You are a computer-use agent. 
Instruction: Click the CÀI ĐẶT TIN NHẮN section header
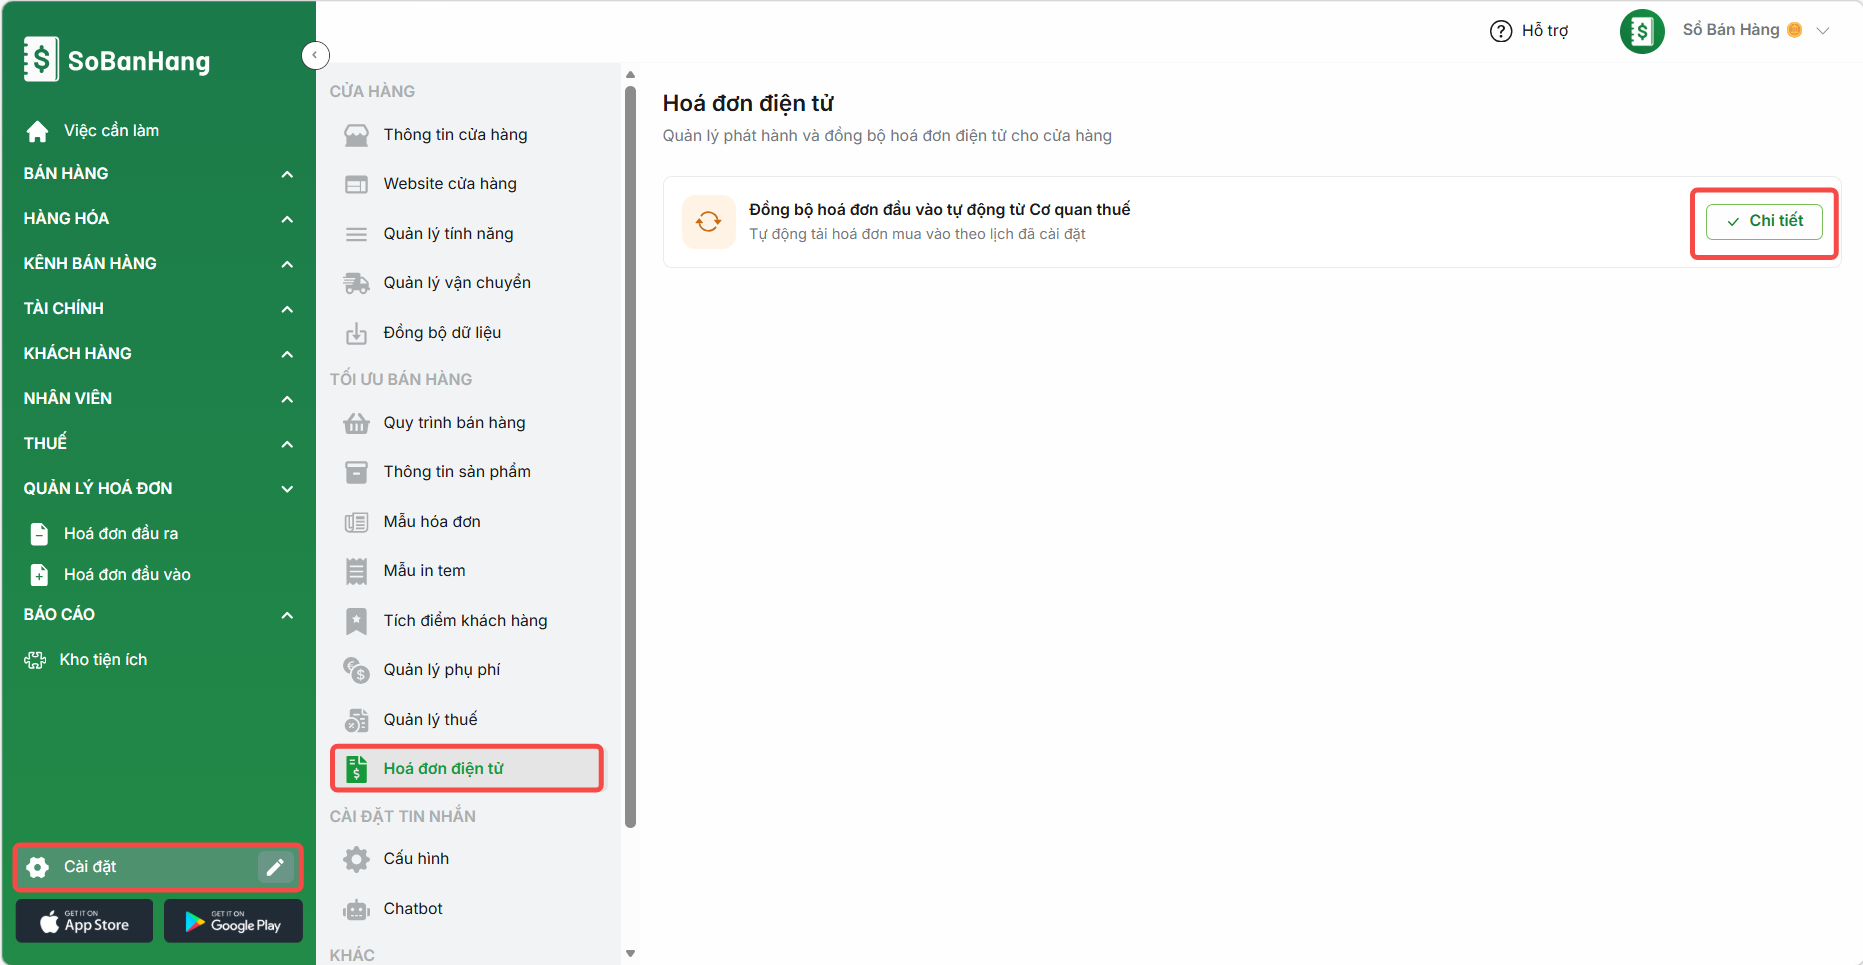(402, 816)
